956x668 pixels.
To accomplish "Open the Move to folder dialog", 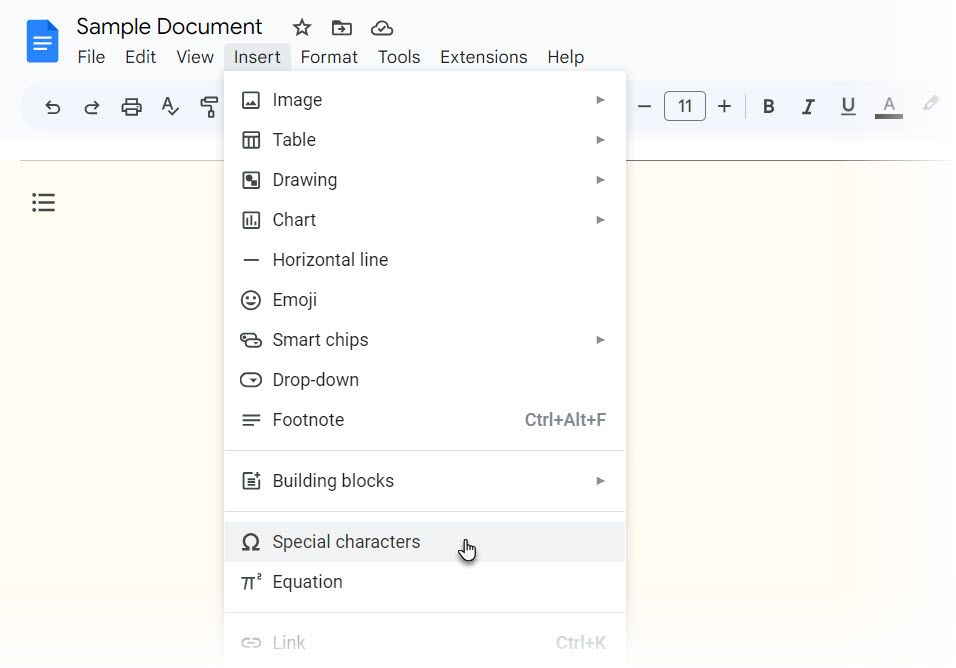I will click(x=341, y=27).
